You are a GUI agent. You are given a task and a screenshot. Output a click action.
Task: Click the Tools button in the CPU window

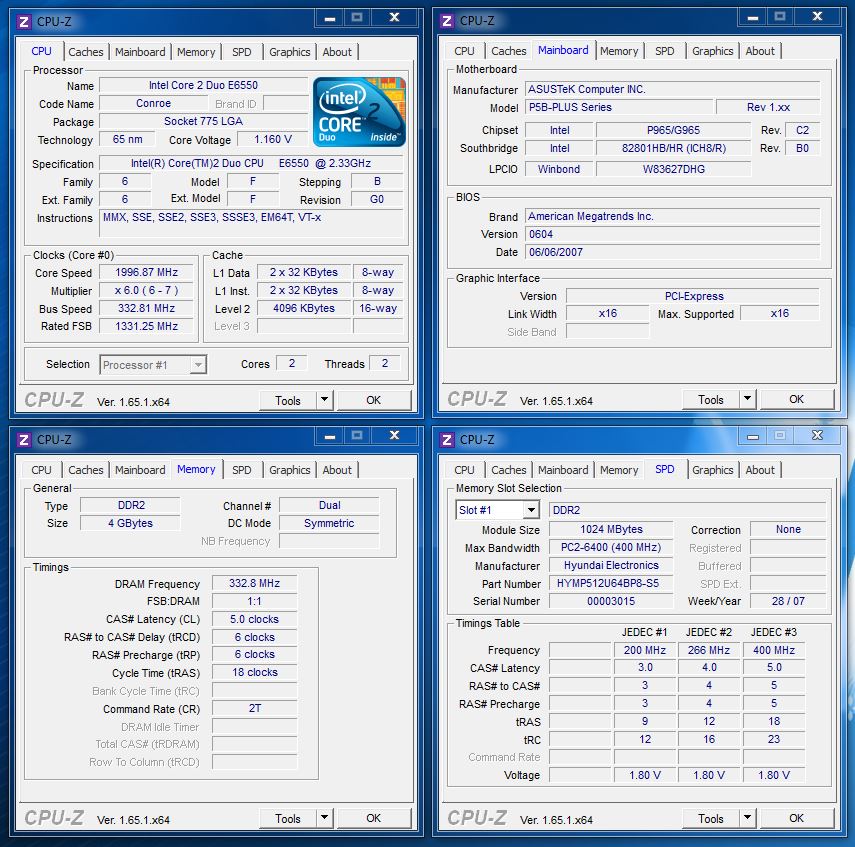288,400
